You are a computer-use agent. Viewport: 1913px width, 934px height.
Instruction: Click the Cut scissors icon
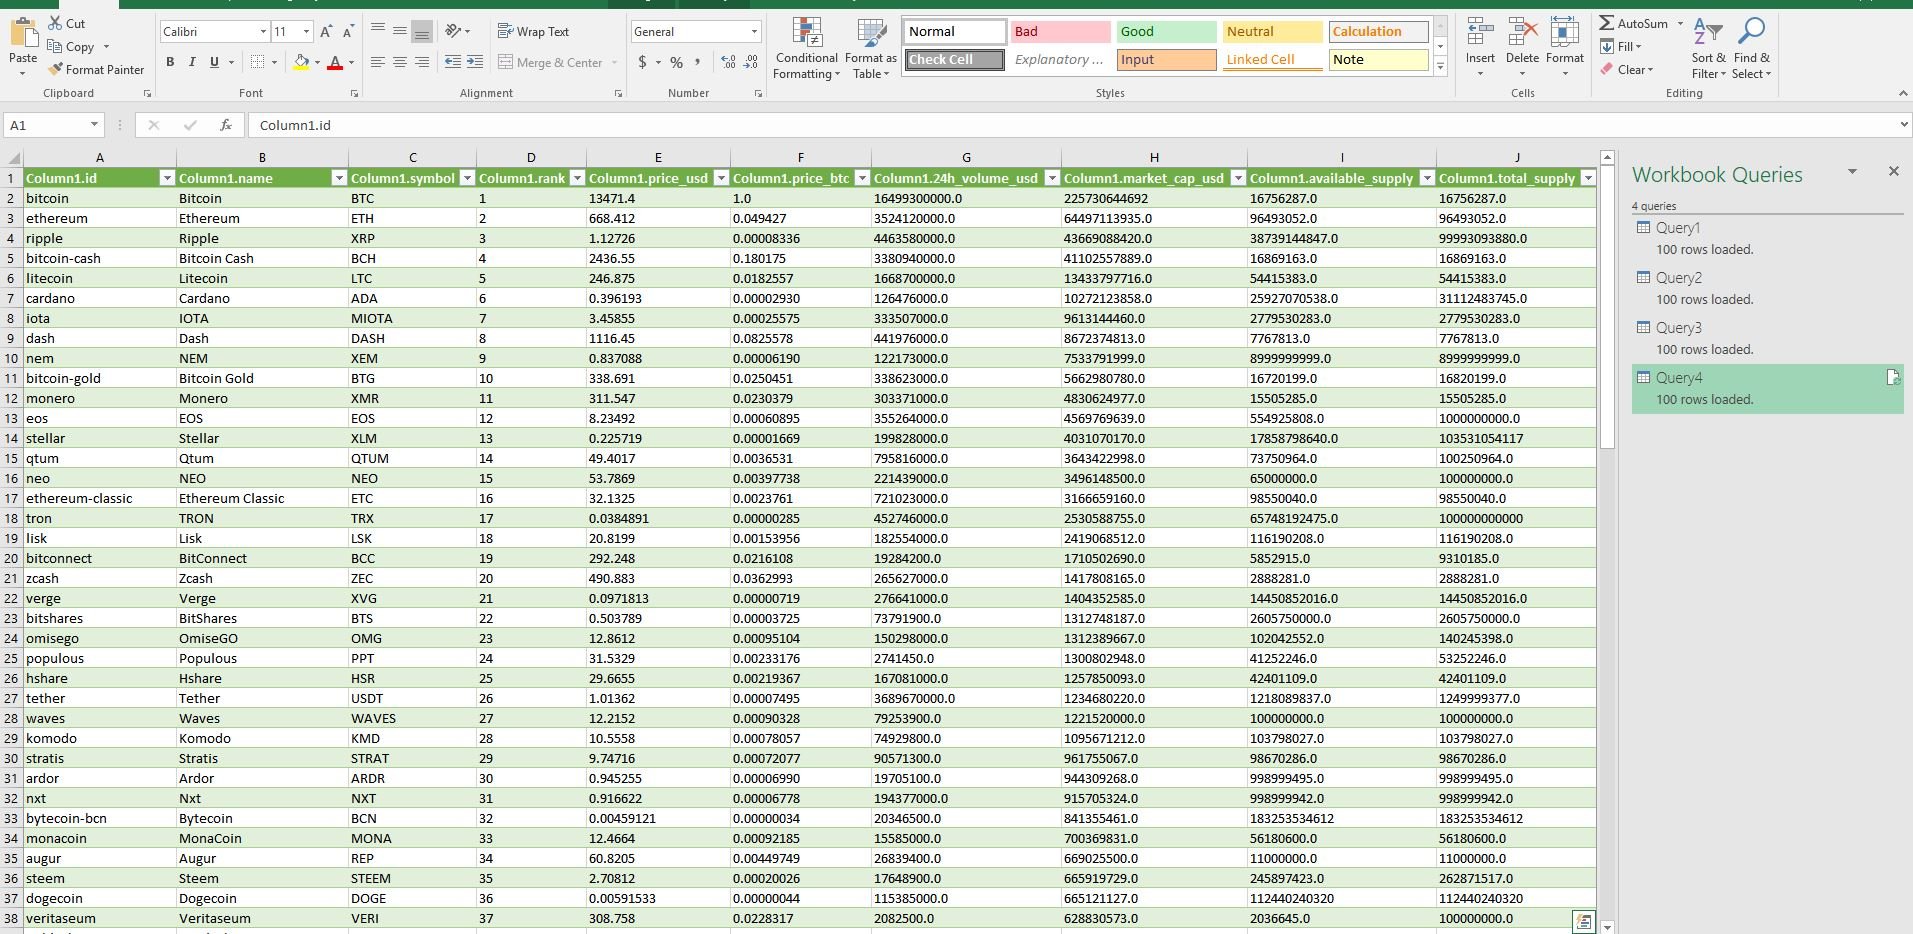(55, 23)
